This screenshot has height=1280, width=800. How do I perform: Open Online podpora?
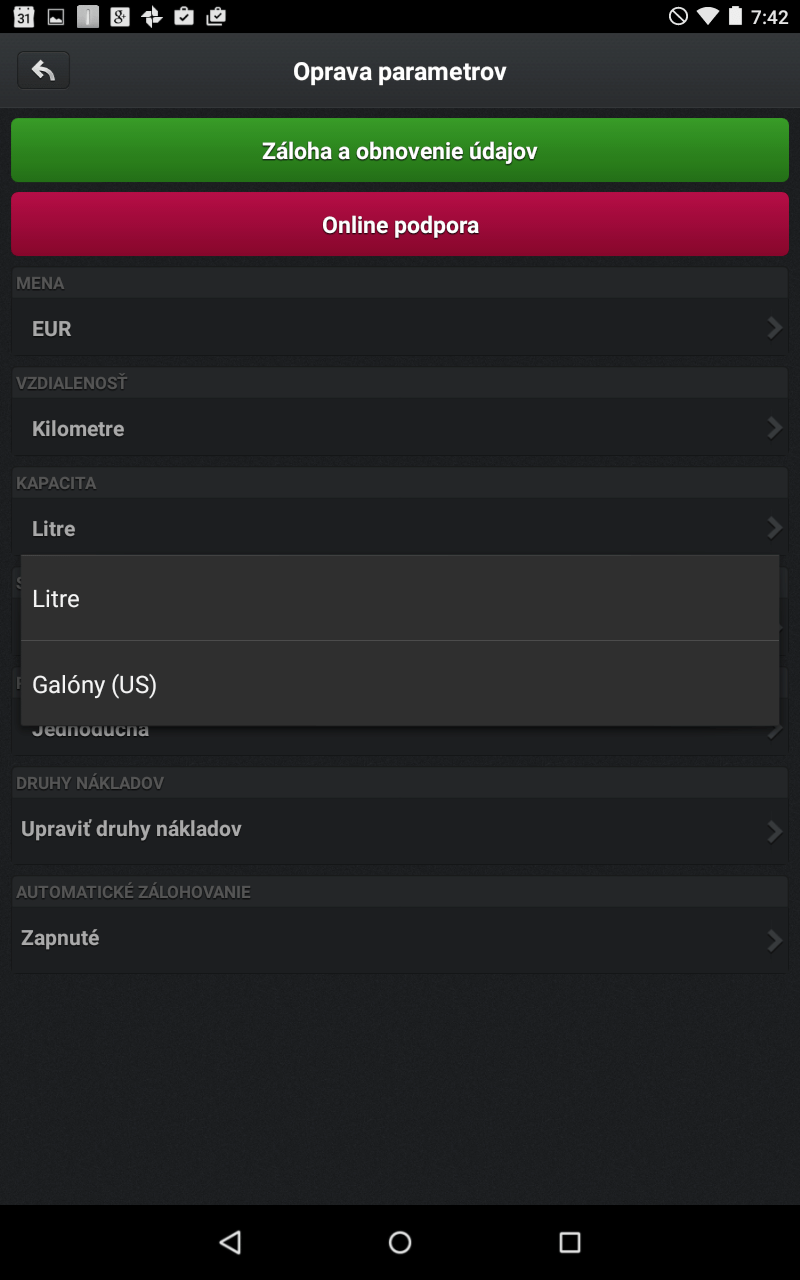coord(400,224)
